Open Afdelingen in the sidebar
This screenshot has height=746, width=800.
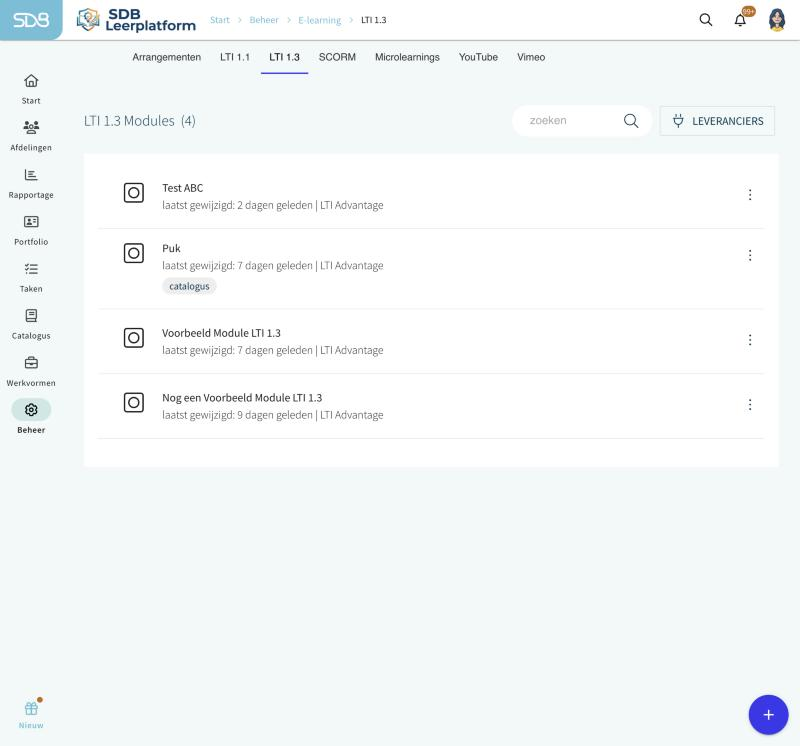point(31,136)
